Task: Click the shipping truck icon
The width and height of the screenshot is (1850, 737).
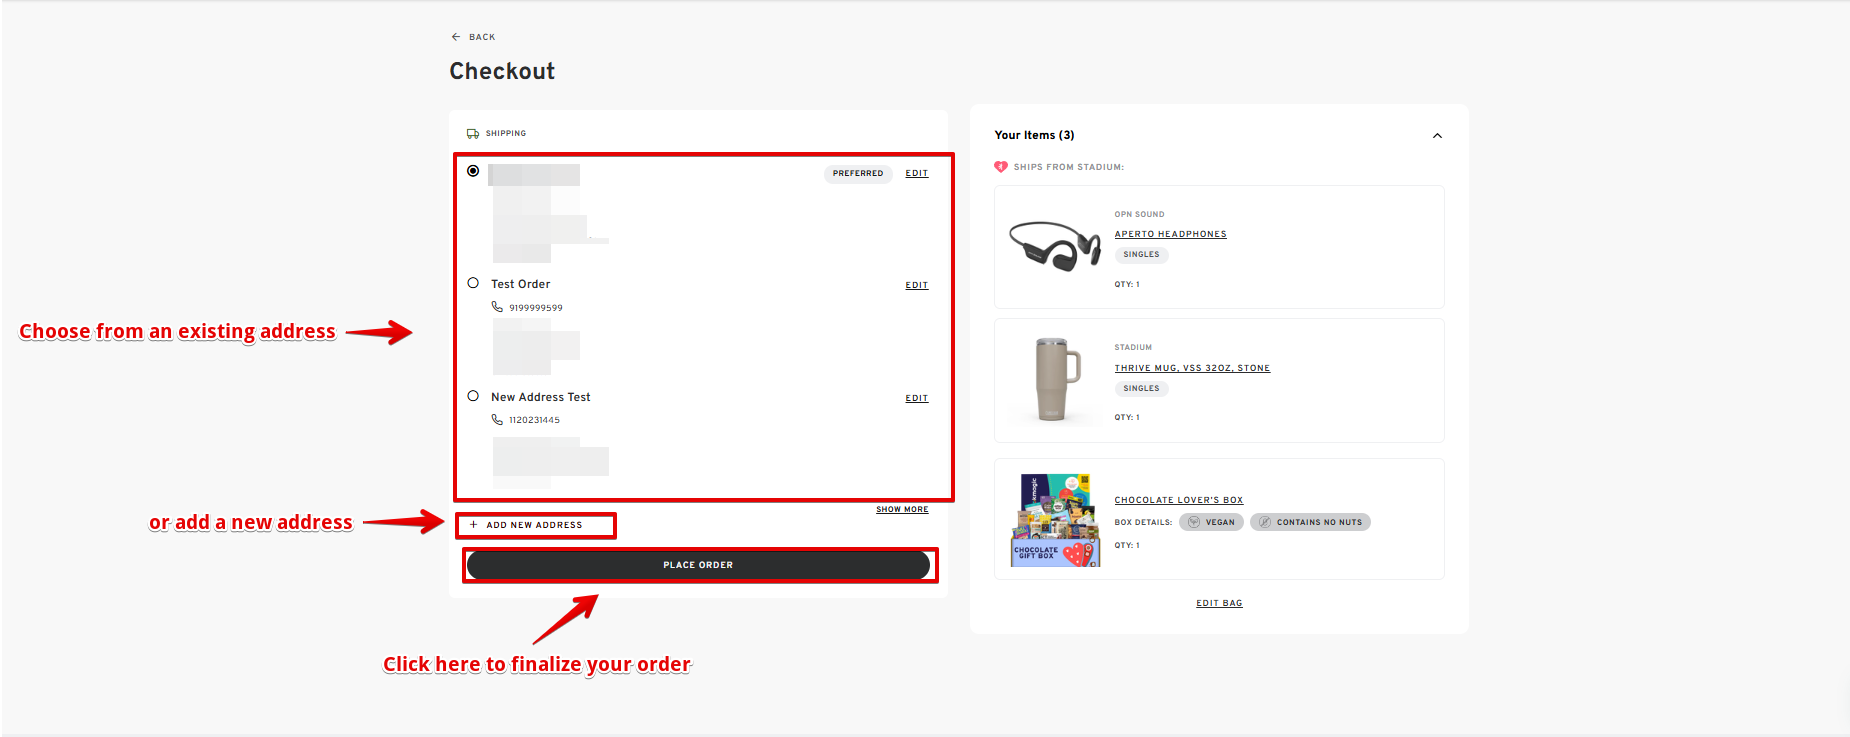Action: coord(473,133)
